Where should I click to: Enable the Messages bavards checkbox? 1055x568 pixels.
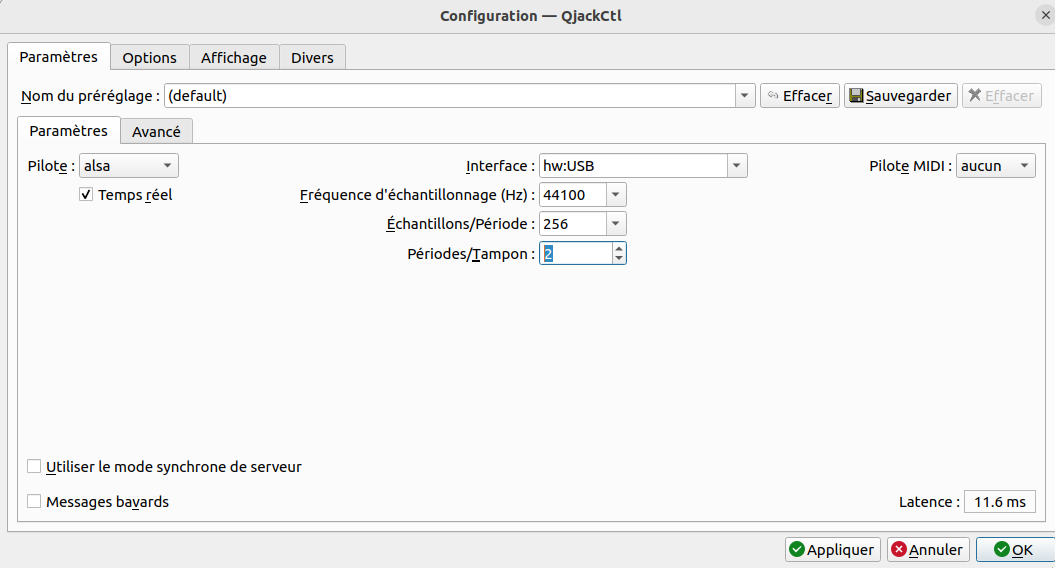(x=35, y=502)
